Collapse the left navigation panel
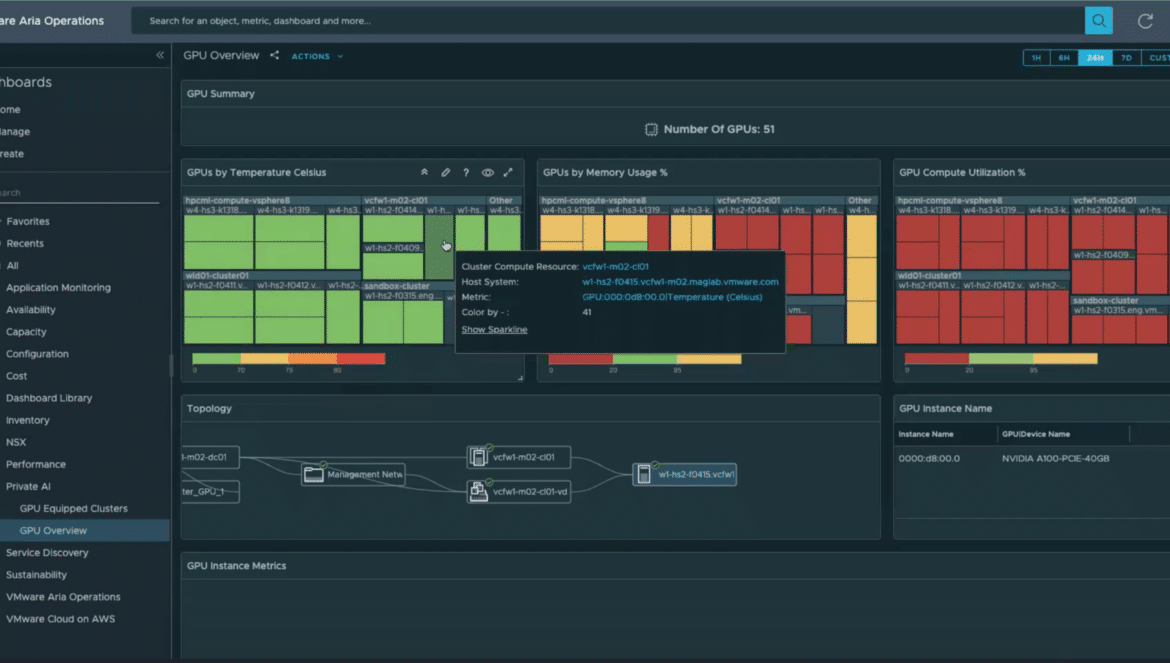 pos(160,55)
